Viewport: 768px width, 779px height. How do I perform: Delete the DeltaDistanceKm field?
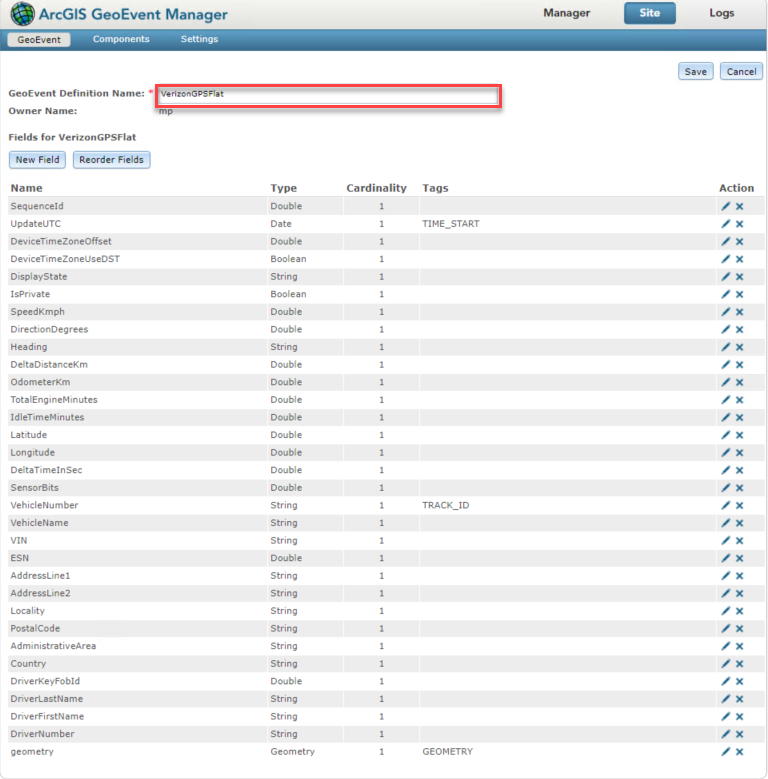[x=740, y=365]
